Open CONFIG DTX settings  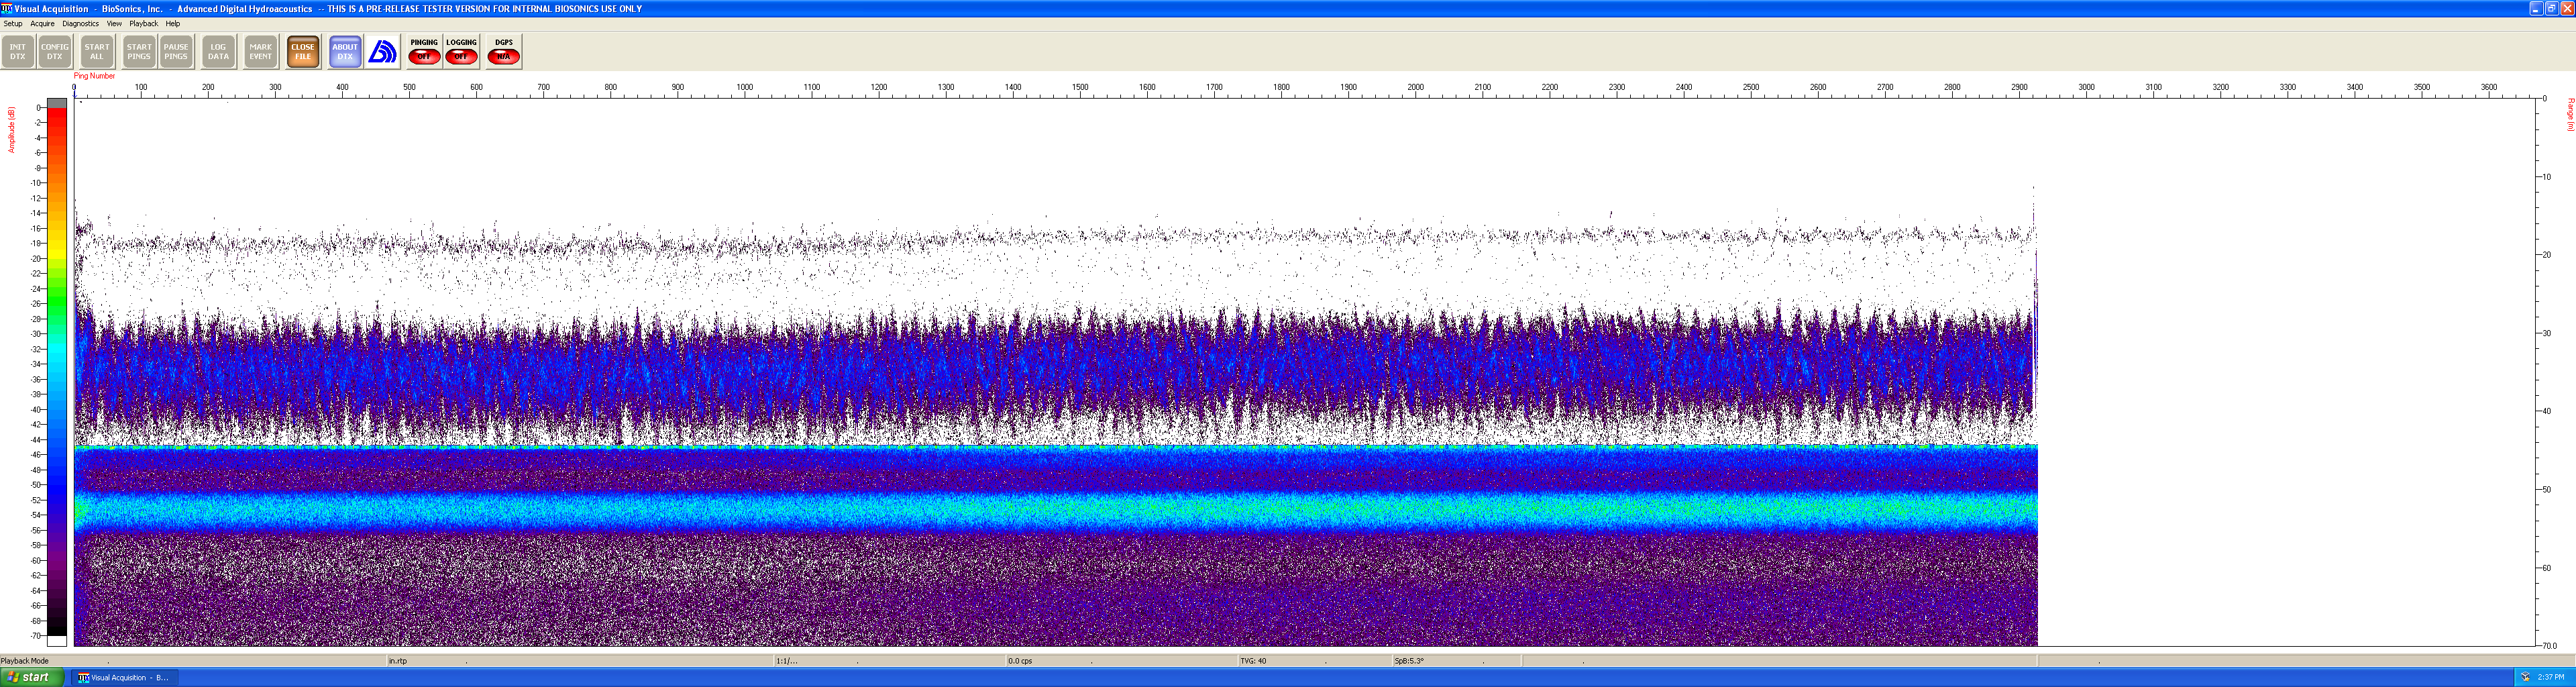coord(55,52)
